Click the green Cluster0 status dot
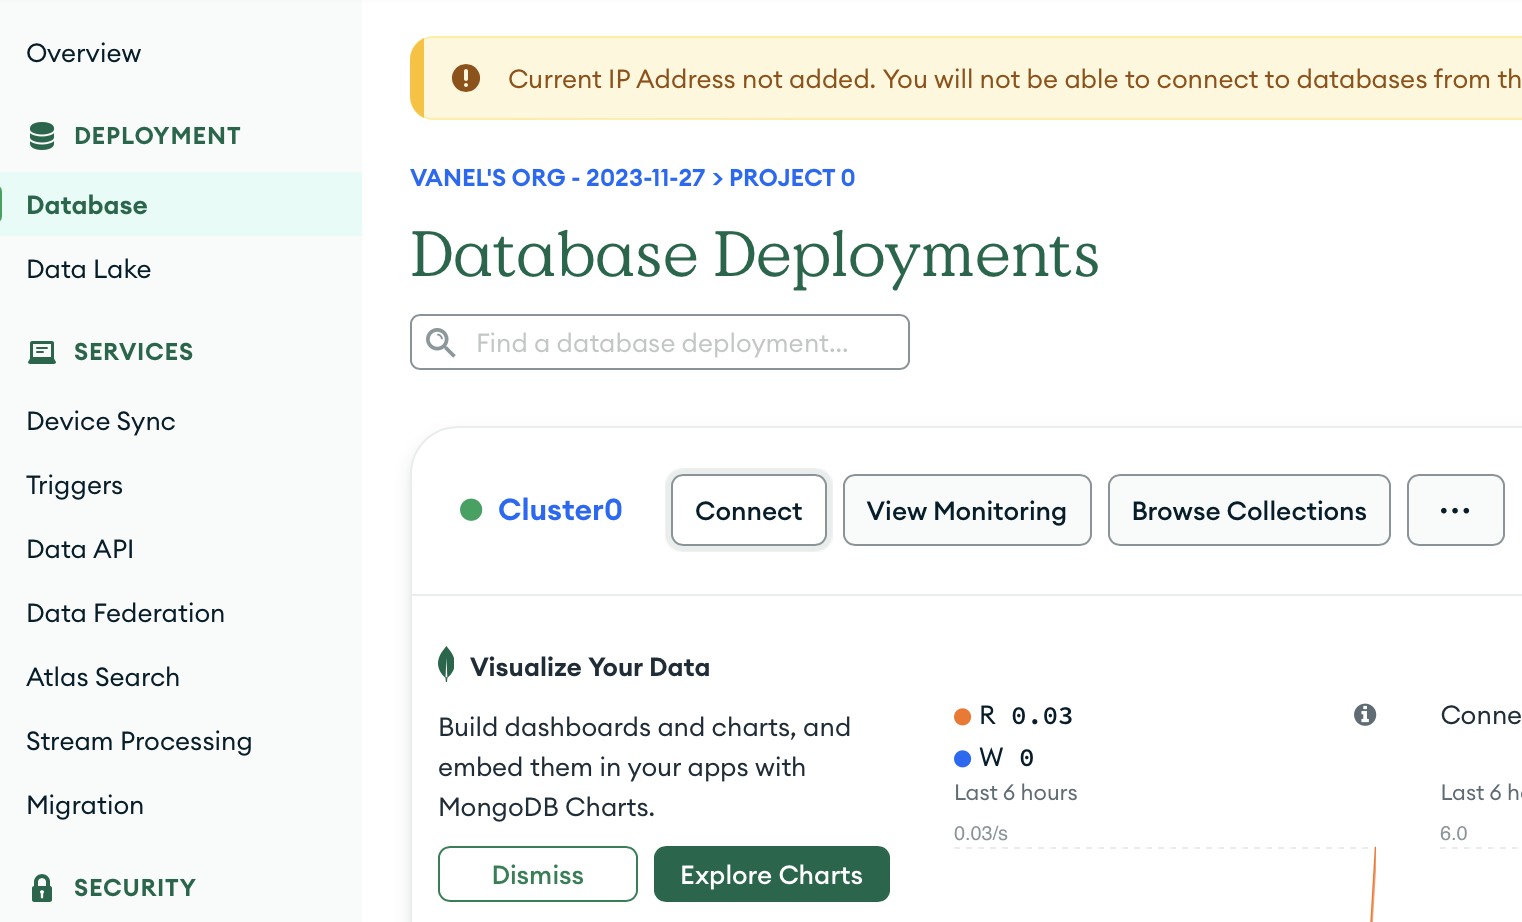This screenshot has width=1522, height=922. pos(471,510)
